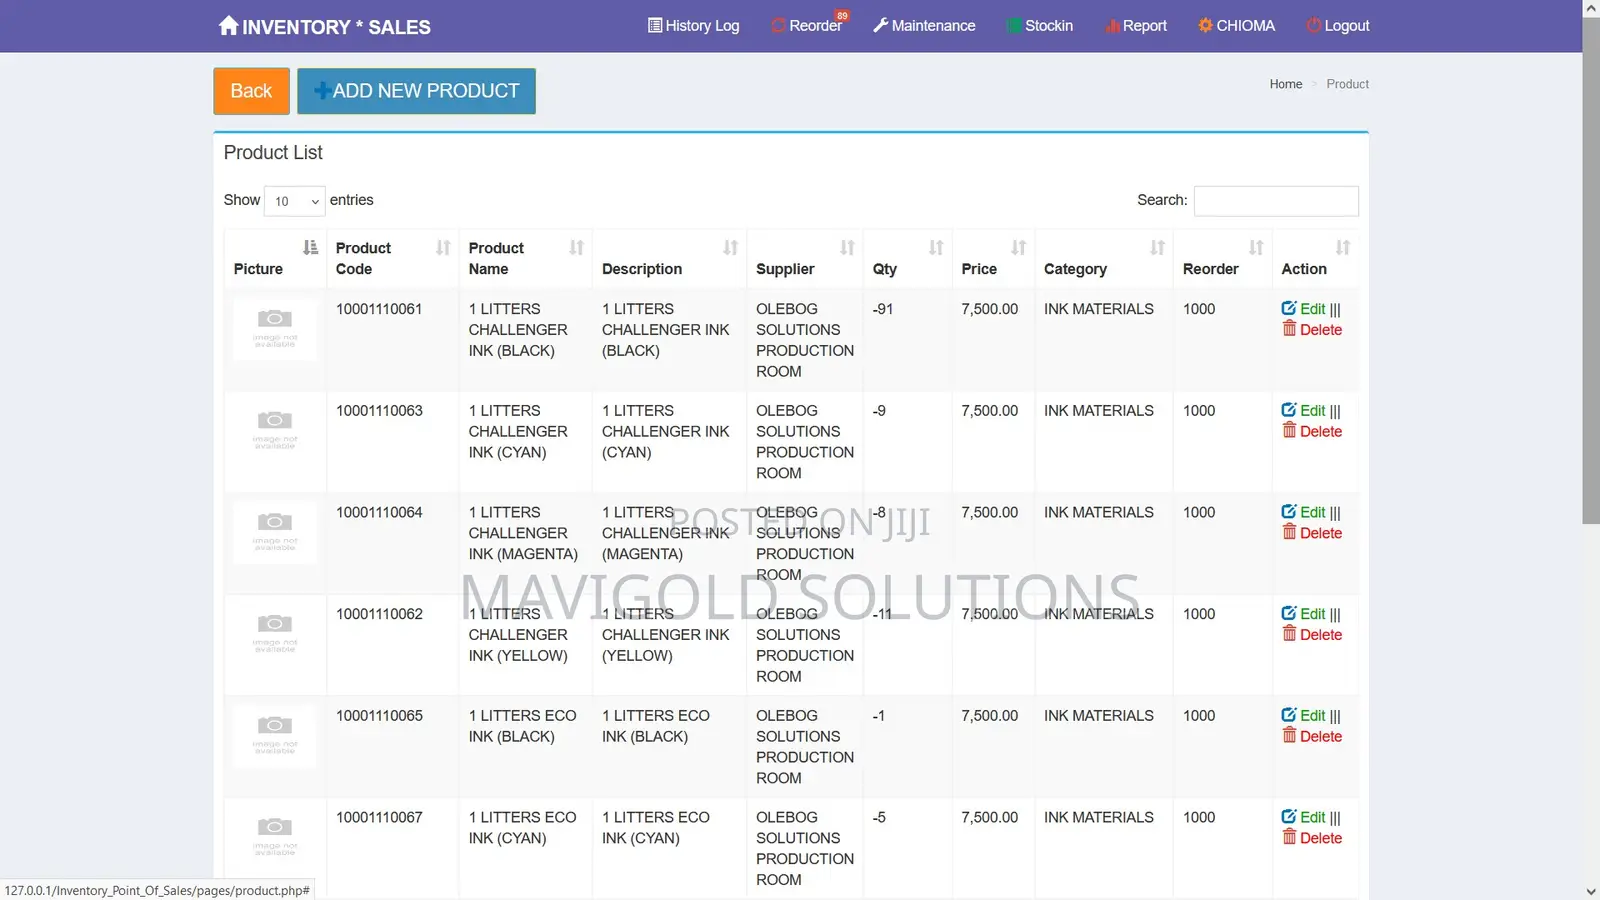Sort by Category sort icon
This screenshot has height=900, width=1600.
coord(1157,247)
